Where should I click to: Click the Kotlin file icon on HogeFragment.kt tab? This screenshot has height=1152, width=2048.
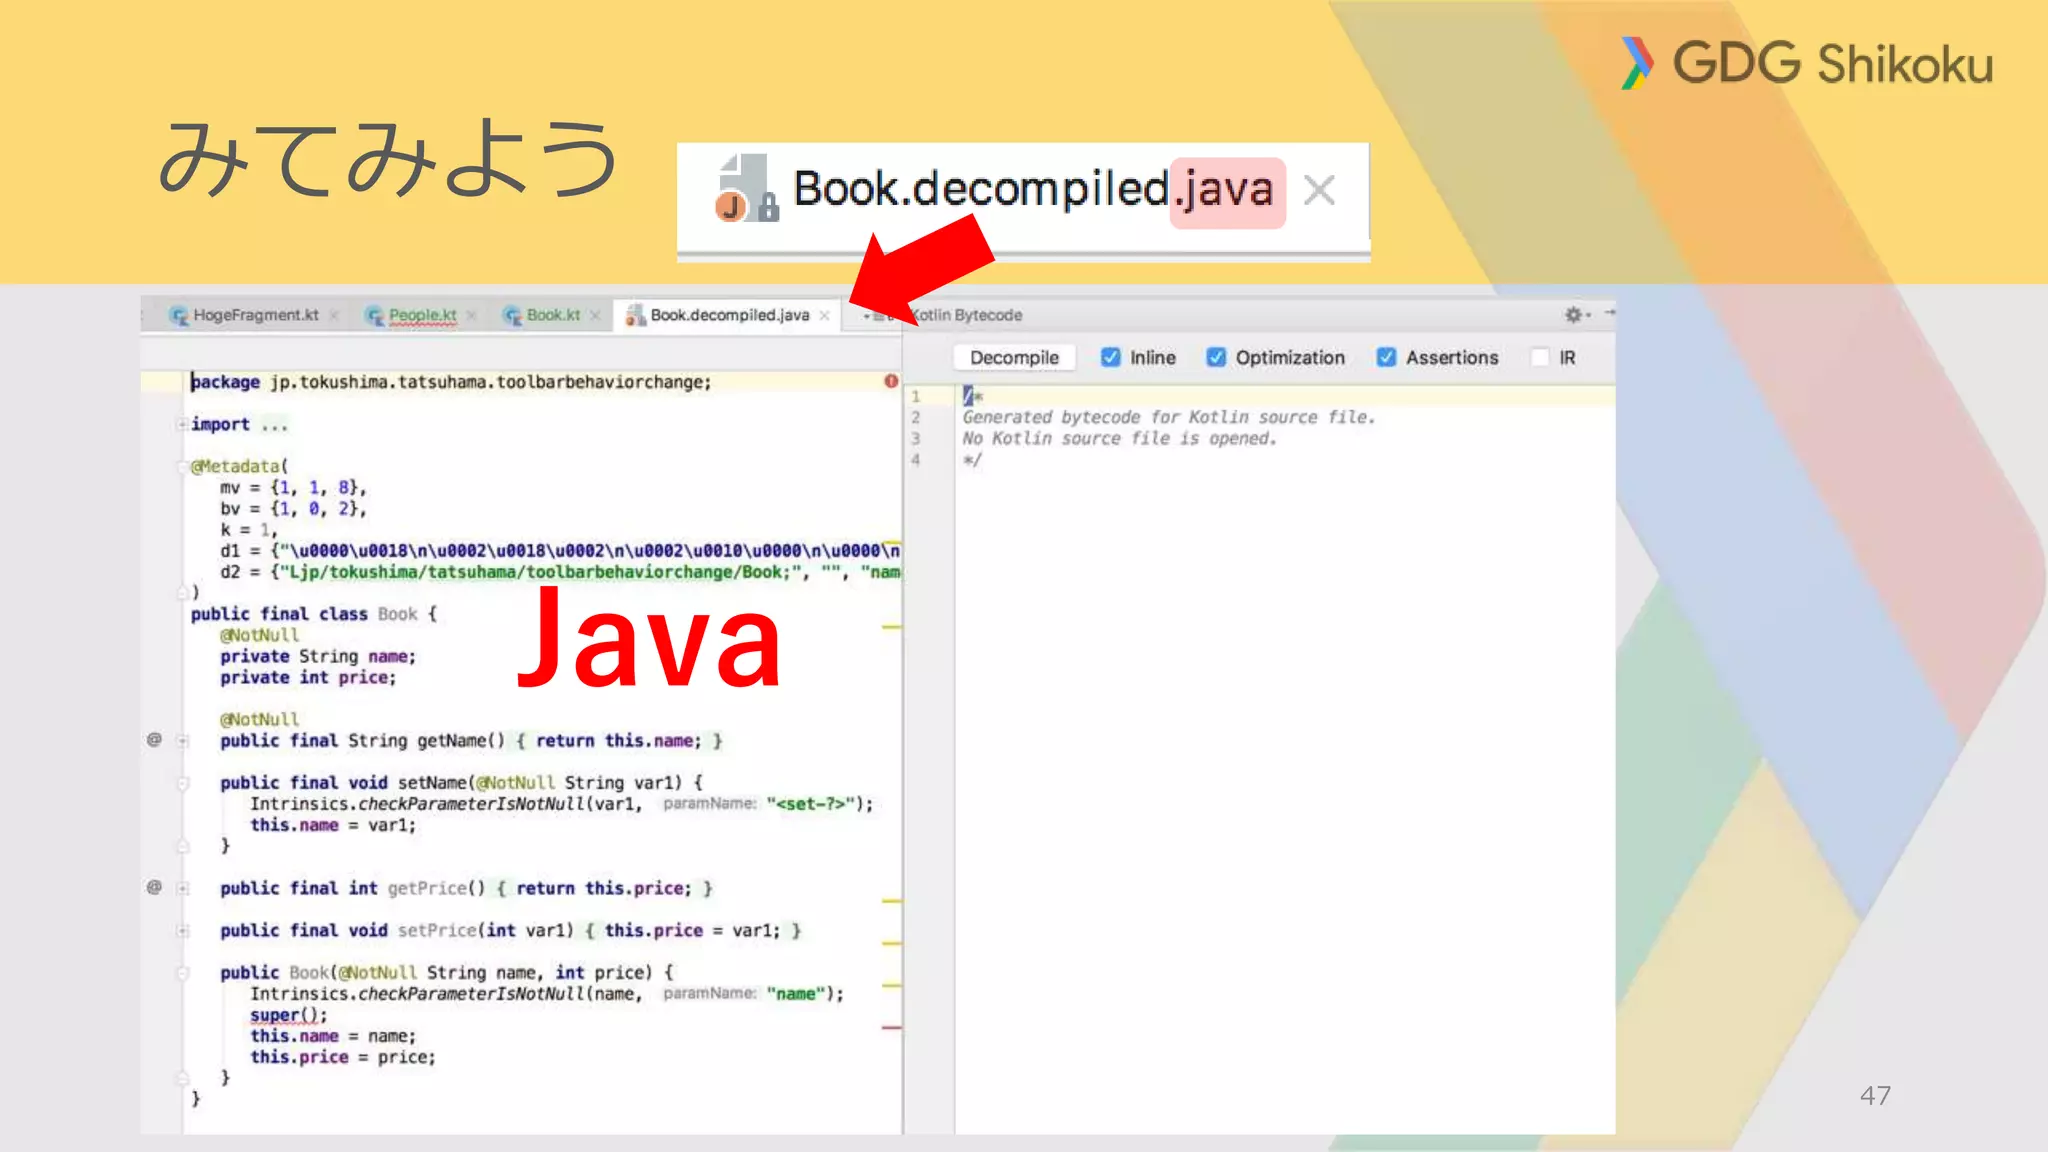point(179,316)
